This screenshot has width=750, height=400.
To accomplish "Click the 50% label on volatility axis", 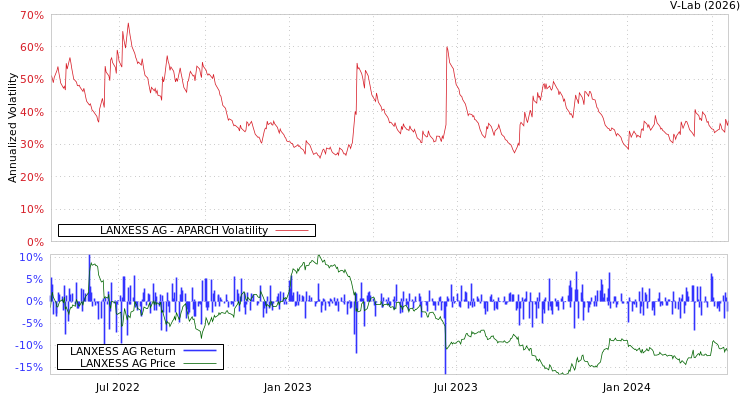I will click(x=31, y=80).
